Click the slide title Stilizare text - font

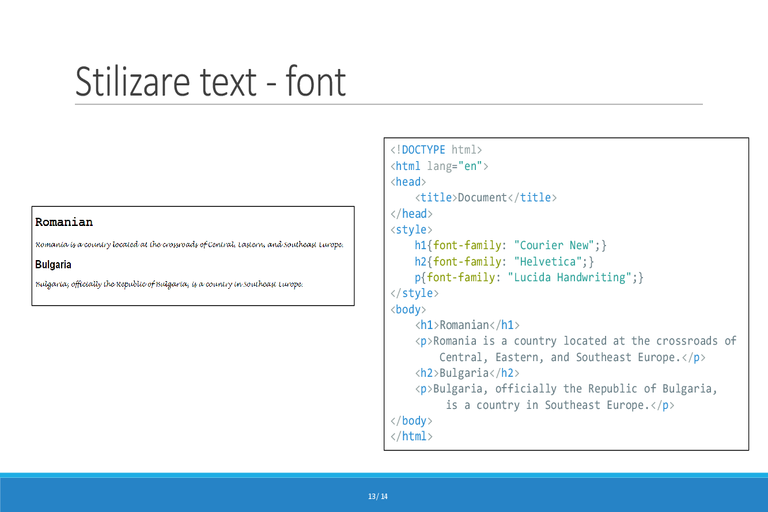pos(211,81)
